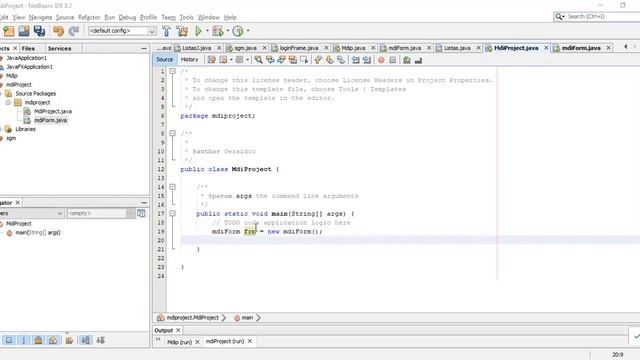The image size is (640, 360).
Task: Click the New Project toolbar icon
Action: (x=9, y=31)
